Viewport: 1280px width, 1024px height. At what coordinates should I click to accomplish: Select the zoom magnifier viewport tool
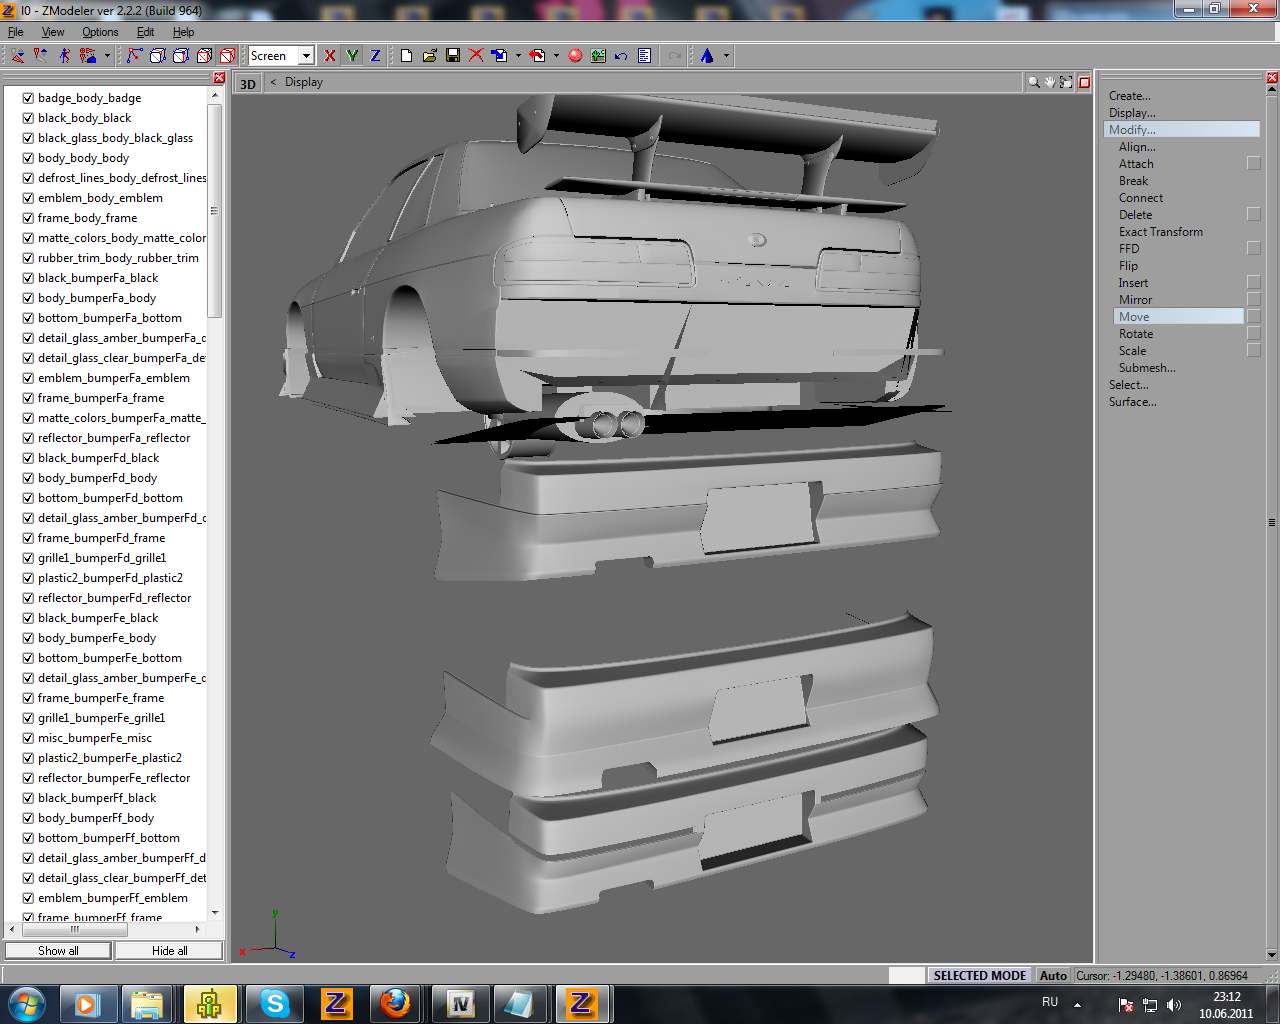(x=1033, y=82)
